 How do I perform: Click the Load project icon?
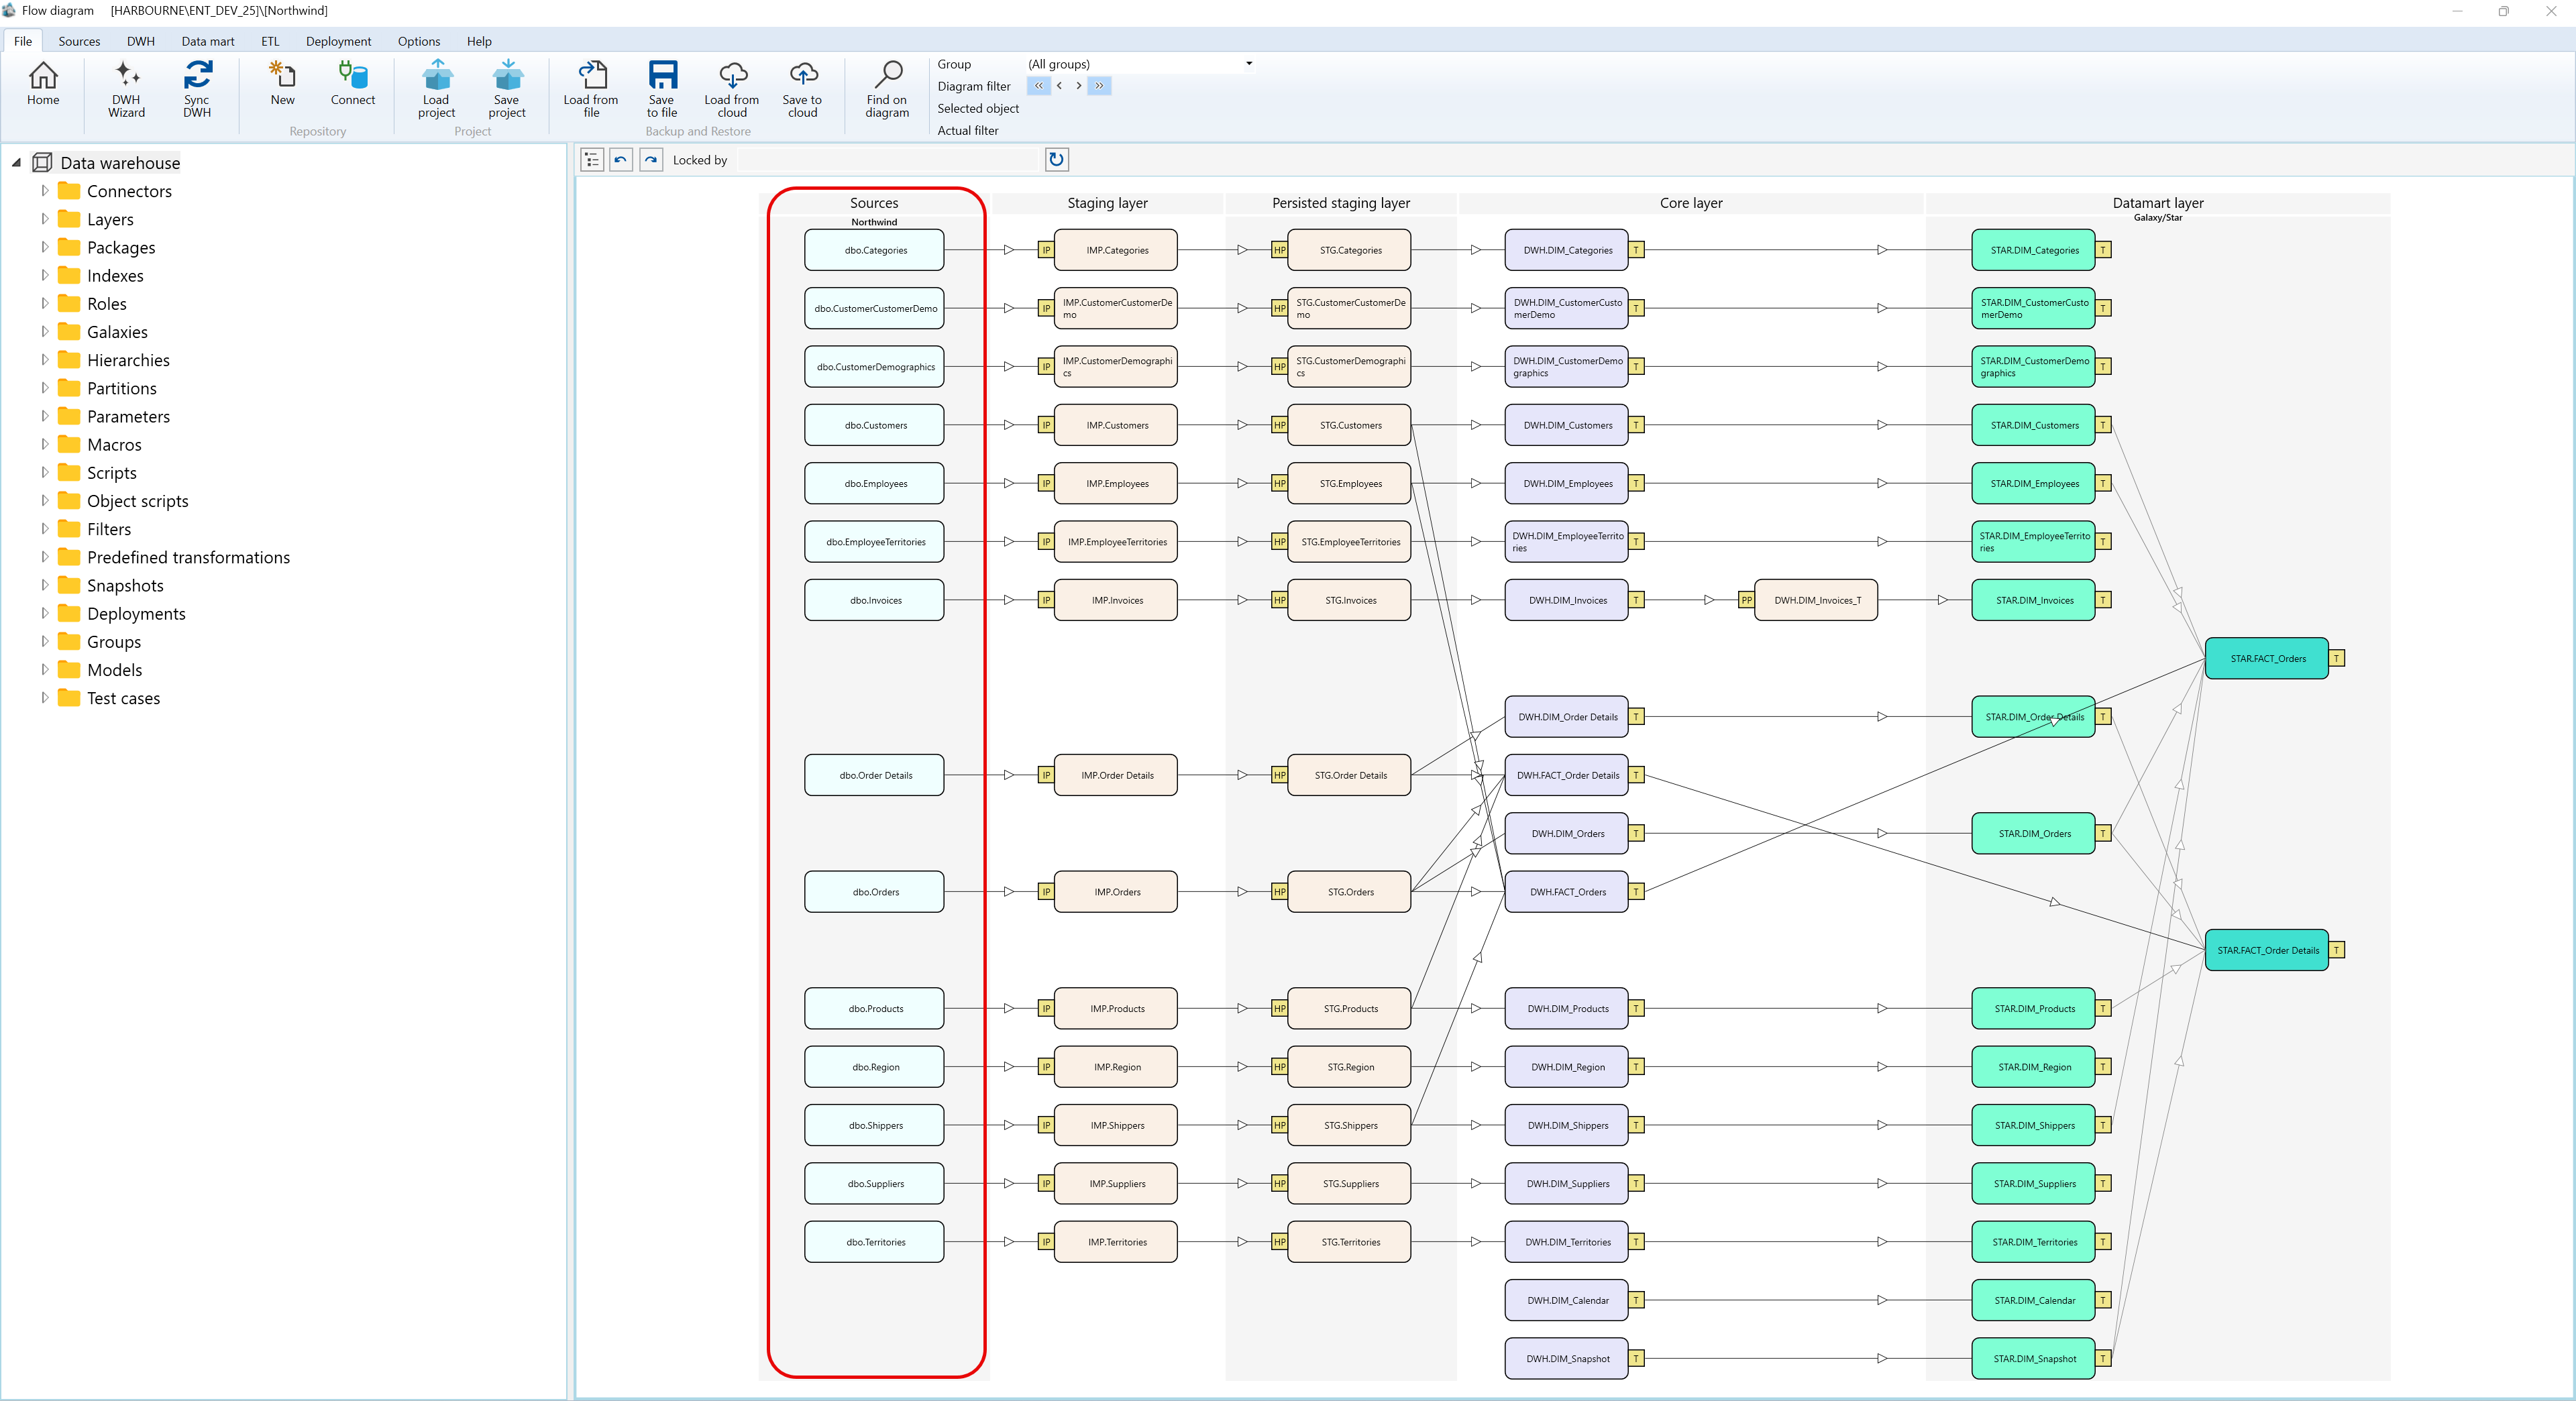point(436,90)
